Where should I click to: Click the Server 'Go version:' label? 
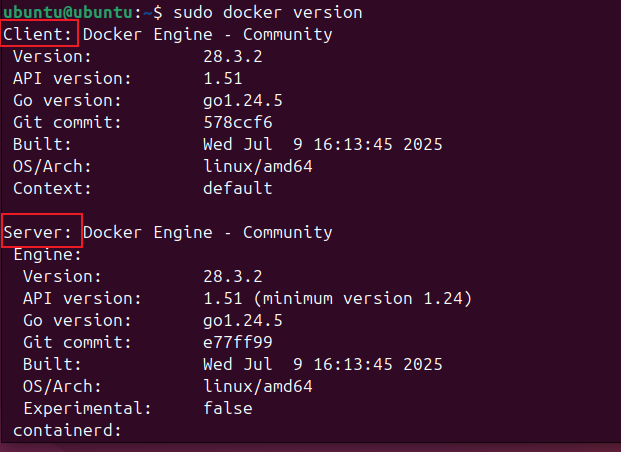[x=77, y=320]
